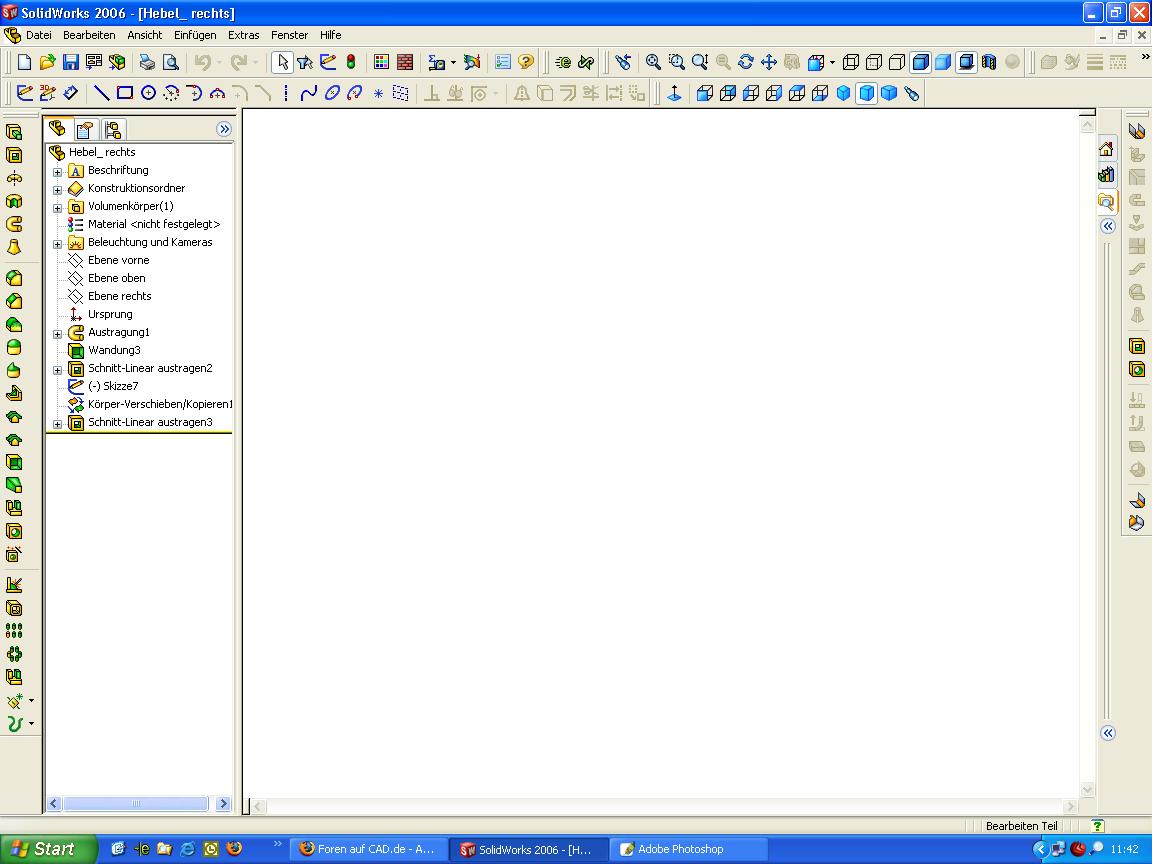Open Help with the question mark icon
This screenshot has width=1152, height=864.
525,62
